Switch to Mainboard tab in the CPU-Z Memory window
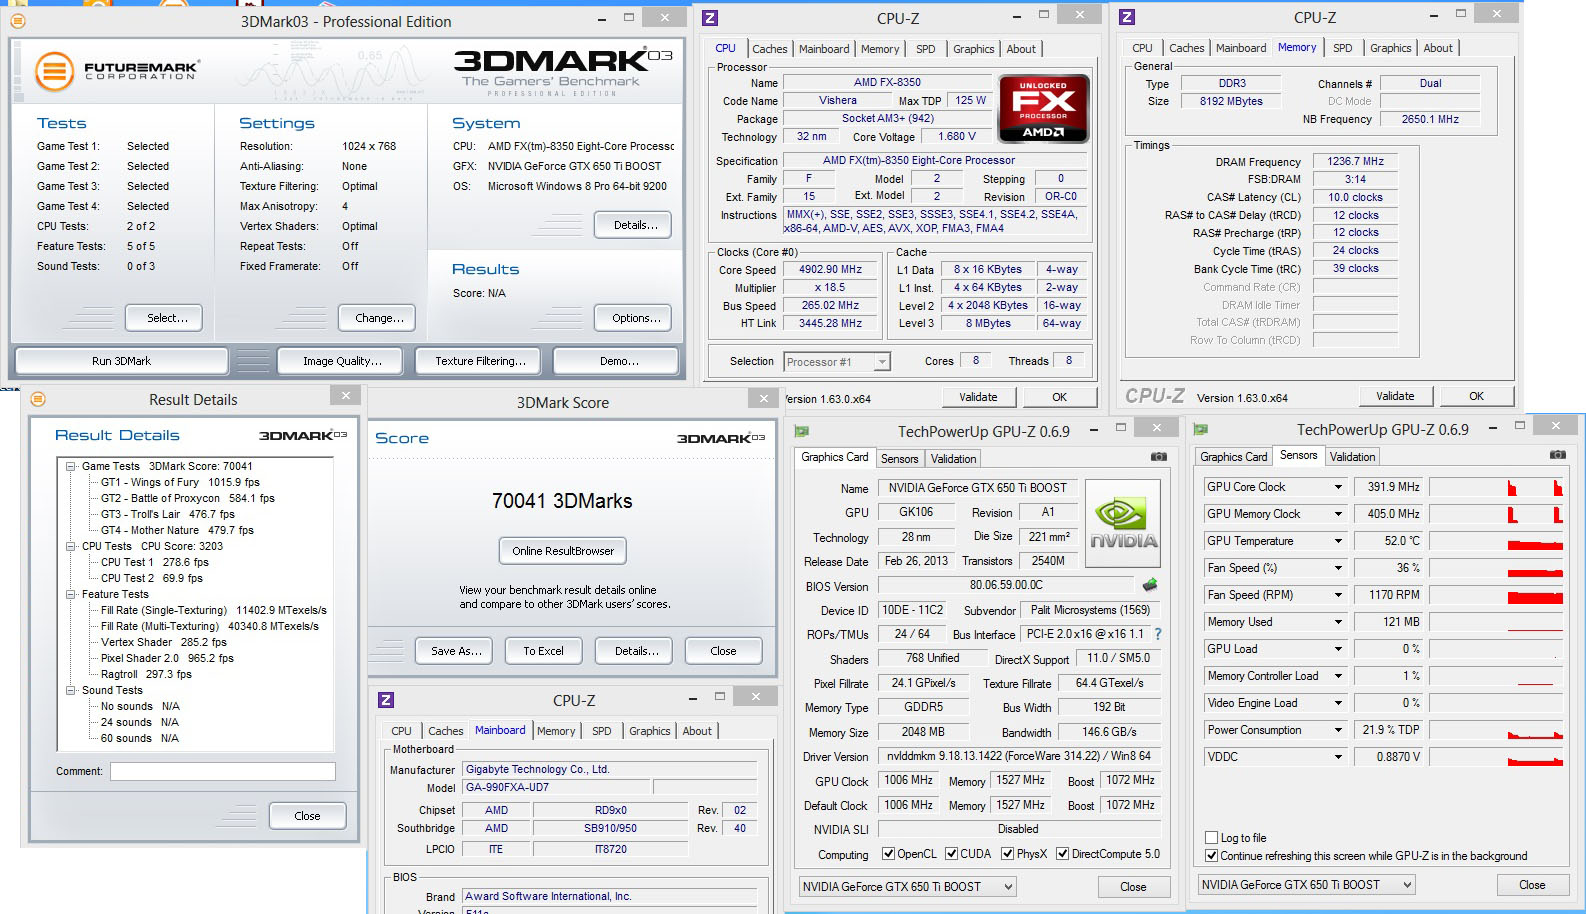The height and width of the screenshot is (914, 1586). coord(1241,48)
